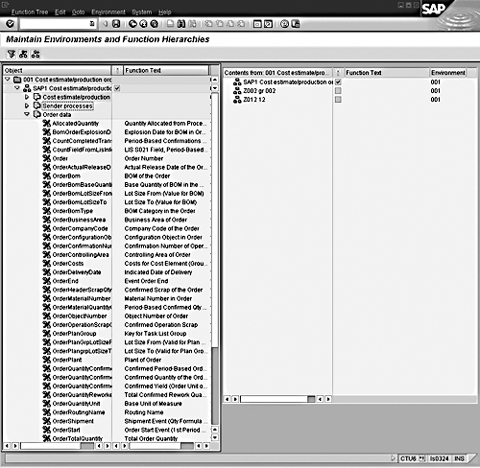This screenshot has width=480, height=468.
Task: Click the First Page icon
Action: [209, 24]
